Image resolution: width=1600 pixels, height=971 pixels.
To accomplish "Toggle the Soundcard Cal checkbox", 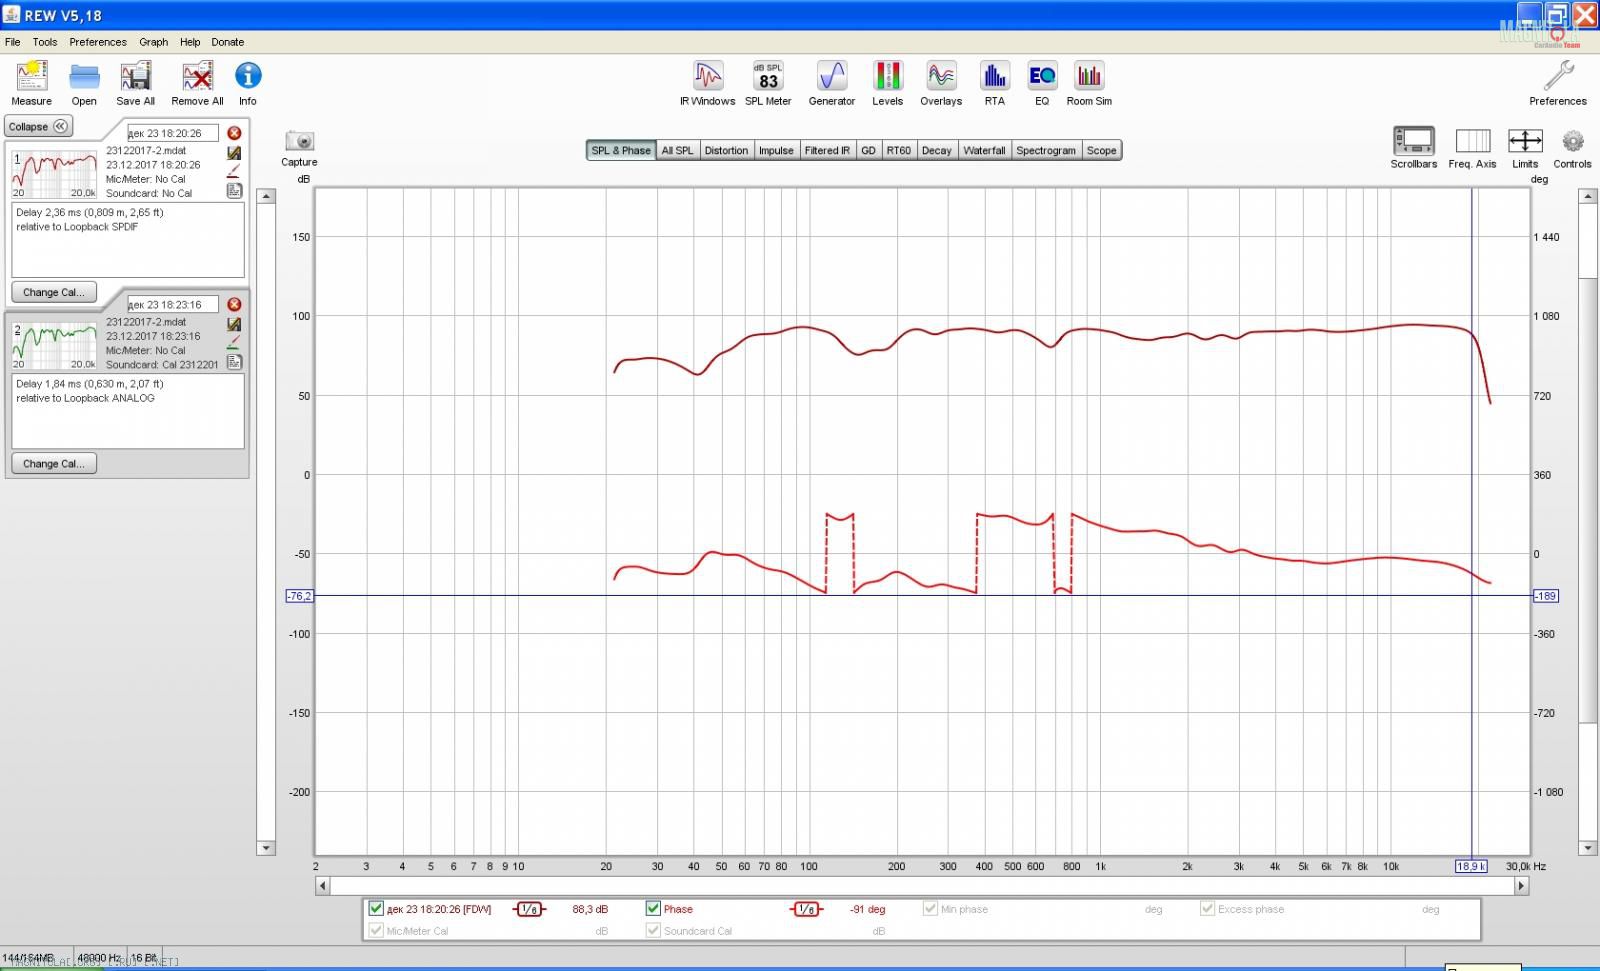I will (x=653, y=930).
